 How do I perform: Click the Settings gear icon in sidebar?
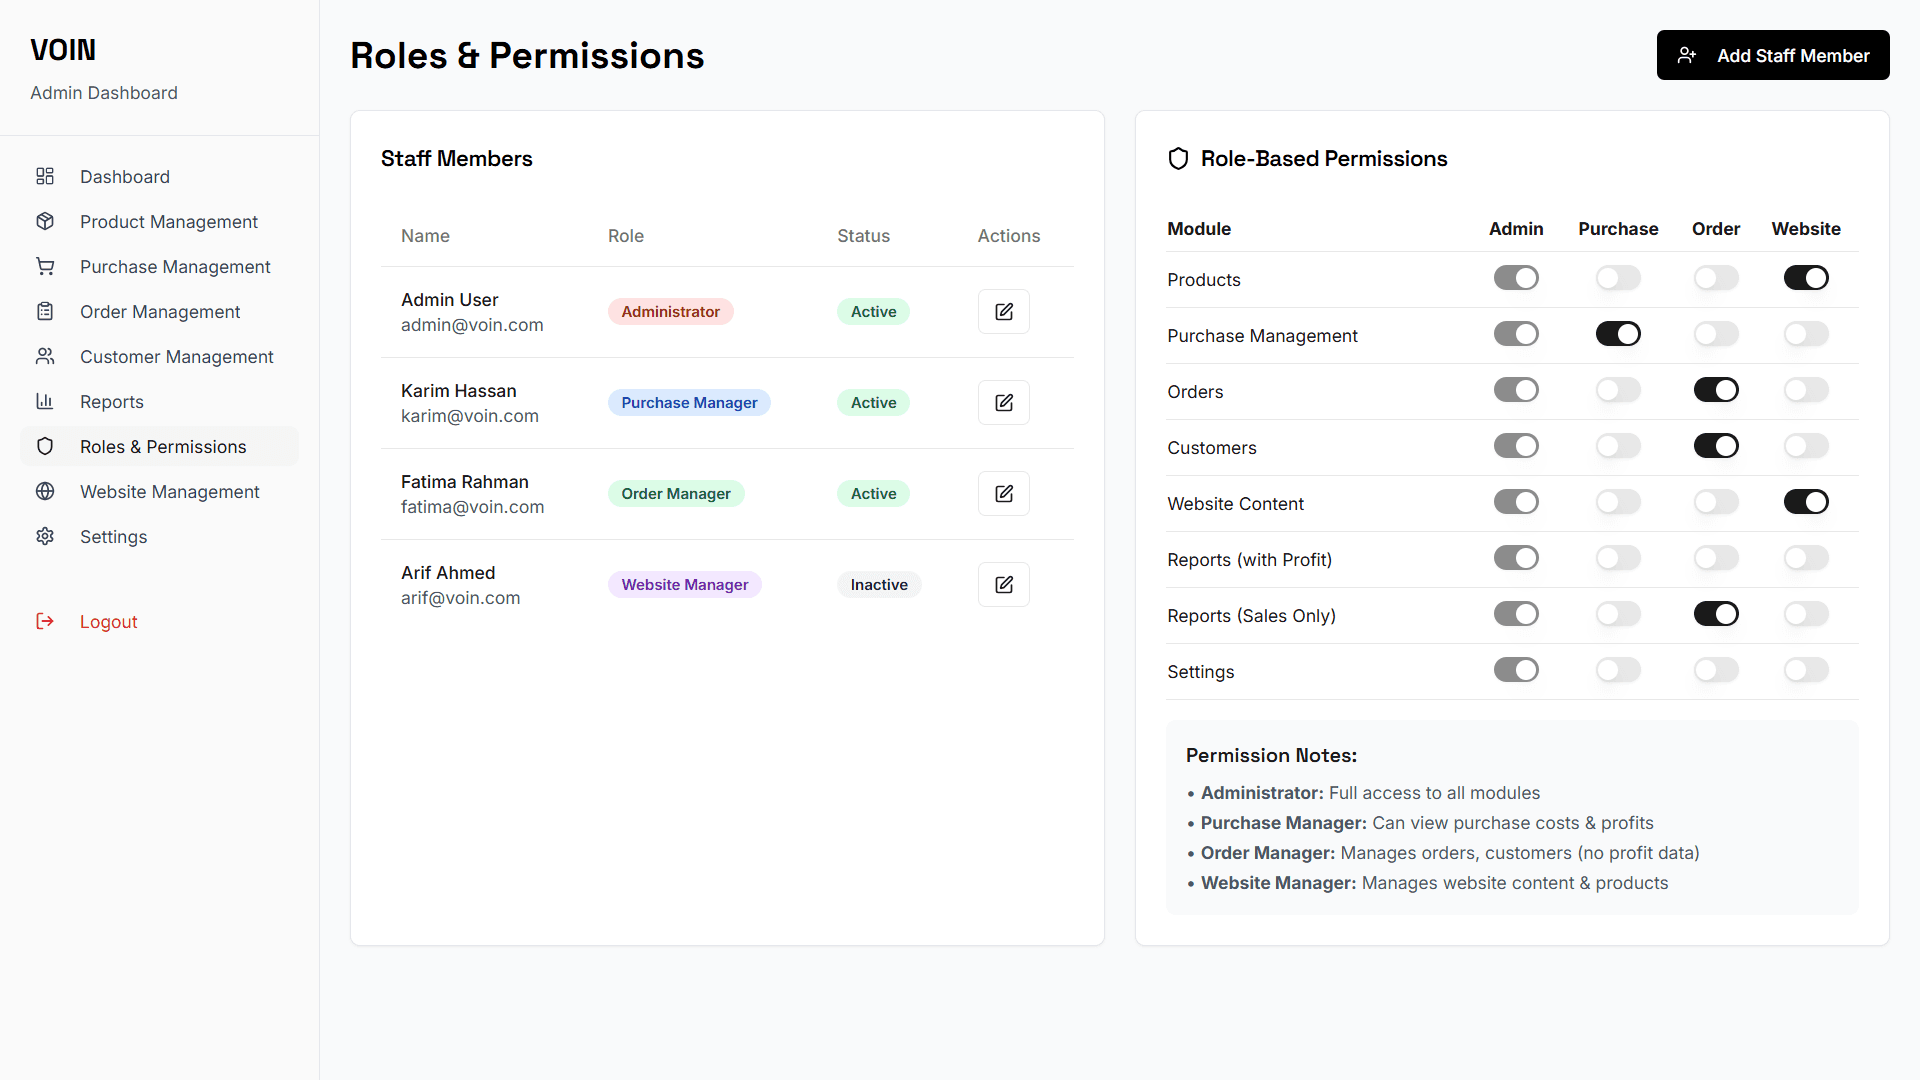(45, 537)
